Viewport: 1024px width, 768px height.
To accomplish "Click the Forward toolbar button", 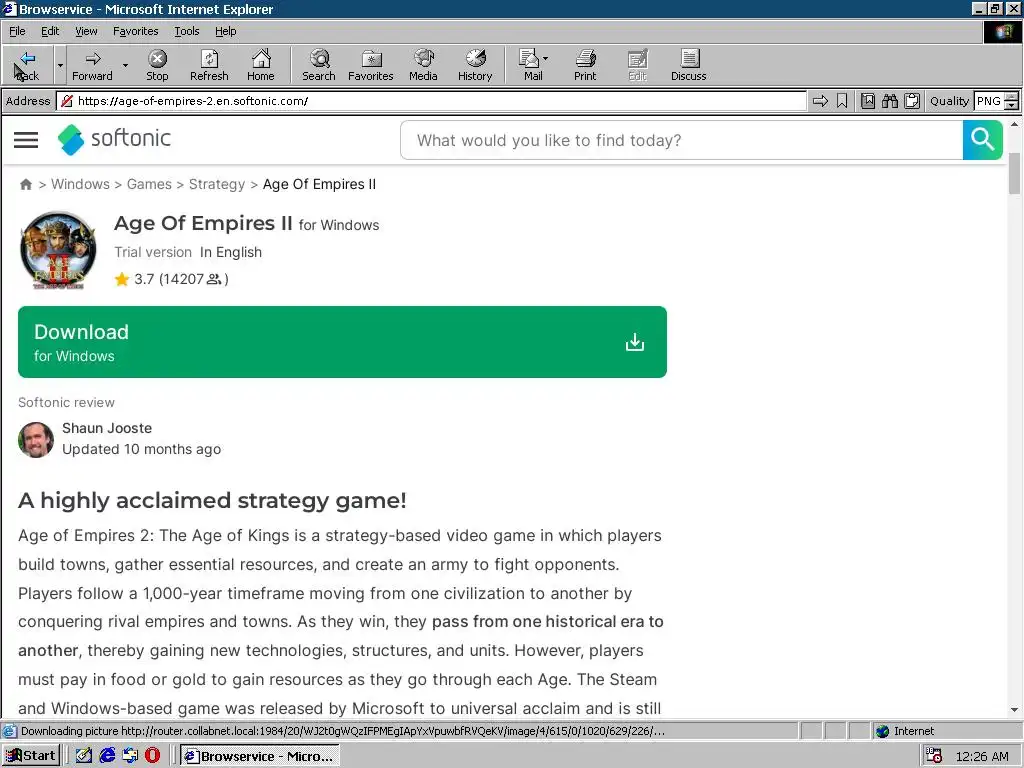I will pyautogui.click(x=92, y=65).
